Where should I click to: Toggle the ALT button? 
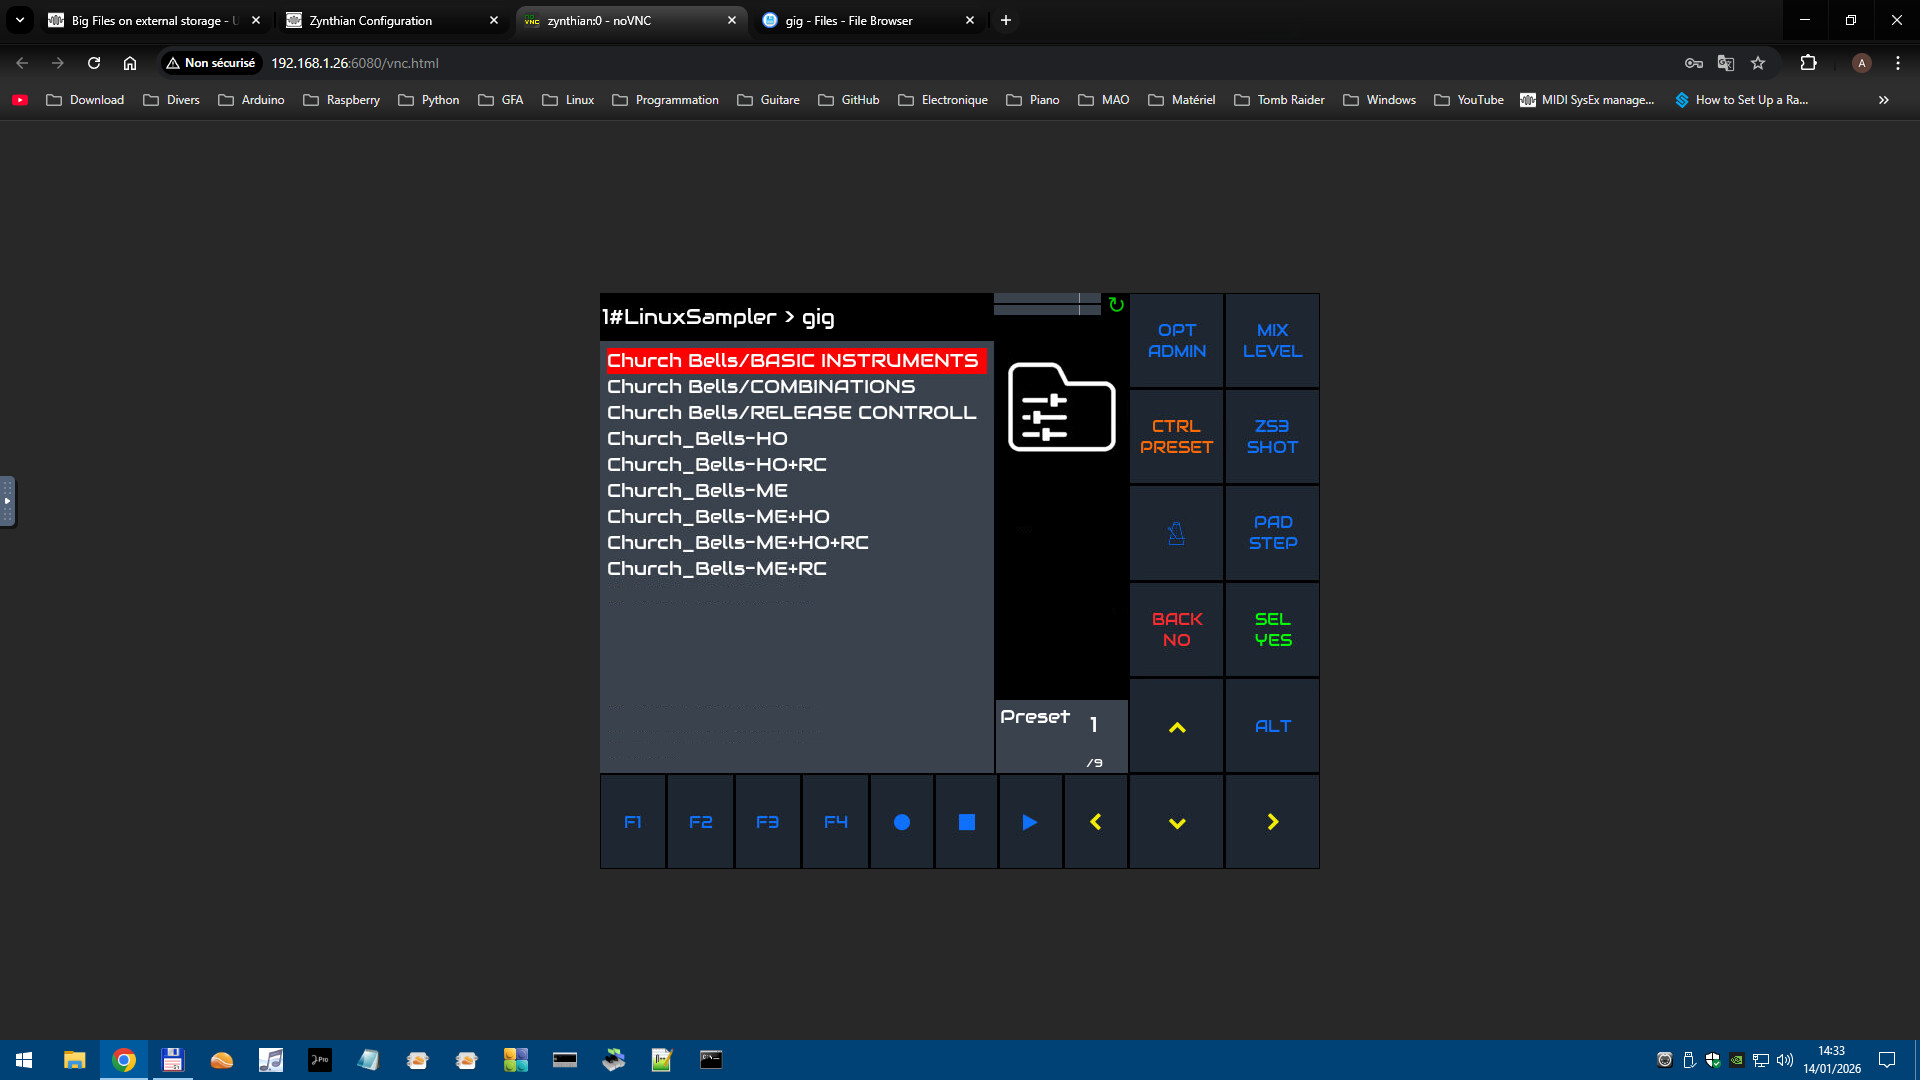coord(1272,726)
